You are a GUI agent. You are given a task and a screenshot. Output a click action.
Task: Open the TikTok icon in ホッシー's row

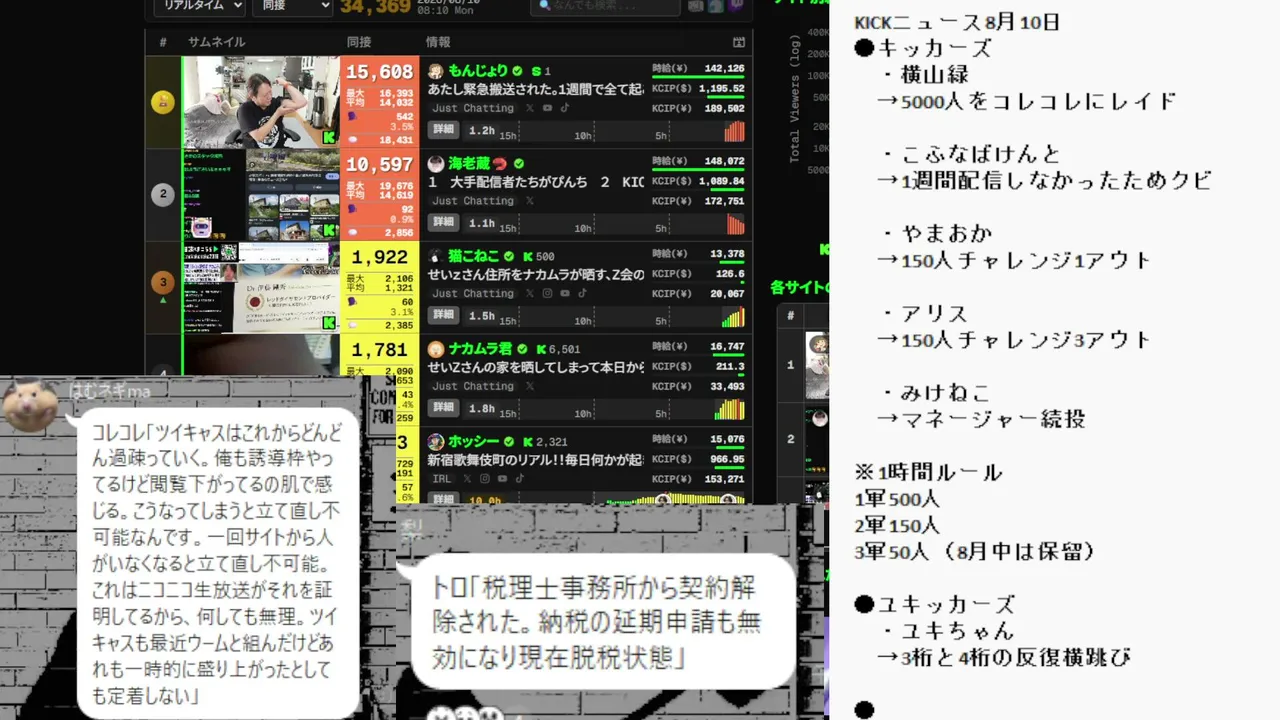521,479
